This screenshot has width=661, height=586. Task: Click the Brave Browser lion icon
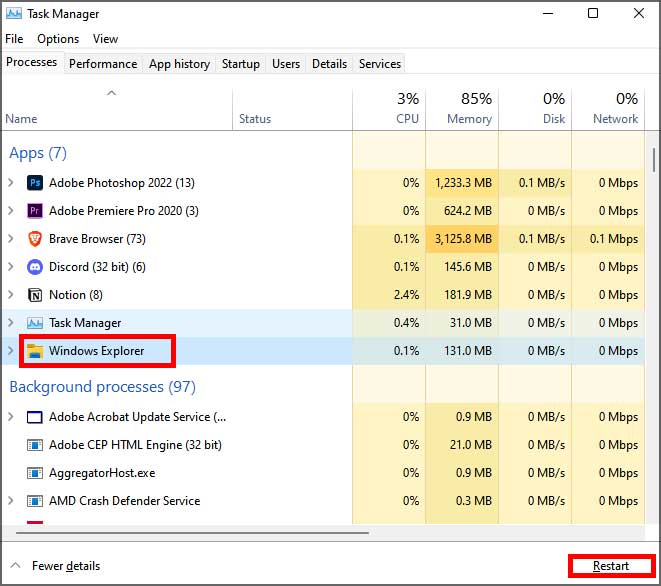(35, 239)
